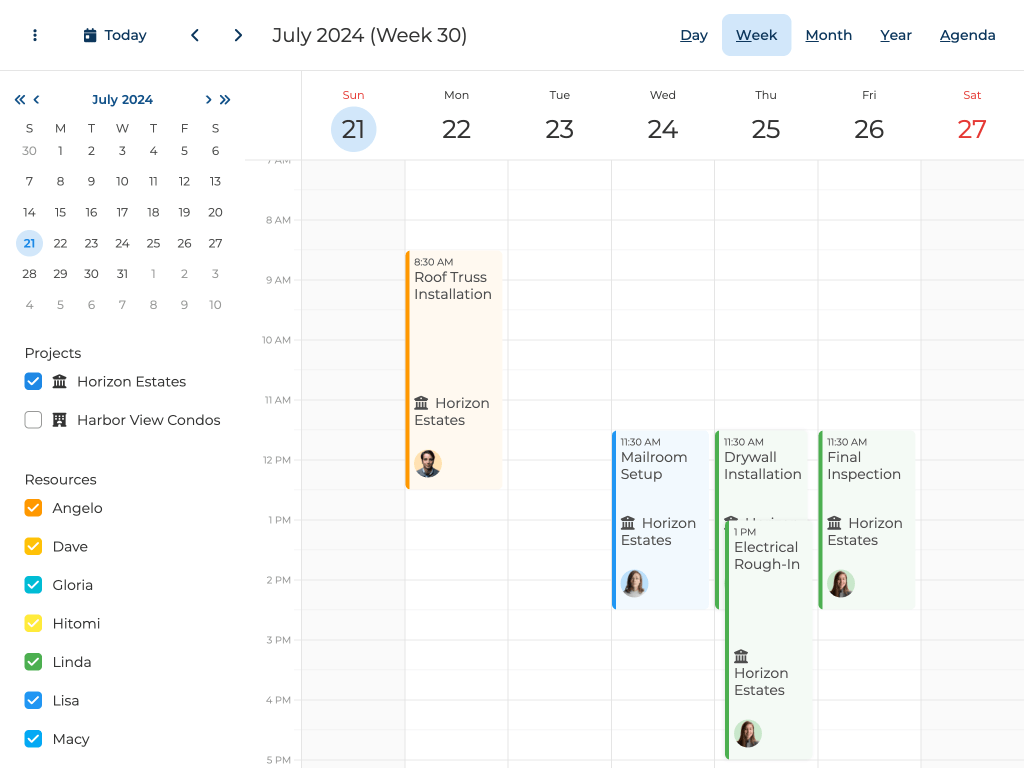The height and width of the screenshot is (768, 1024).
Task: Open the Mailroom Setup event
Action: coord(660,480)
